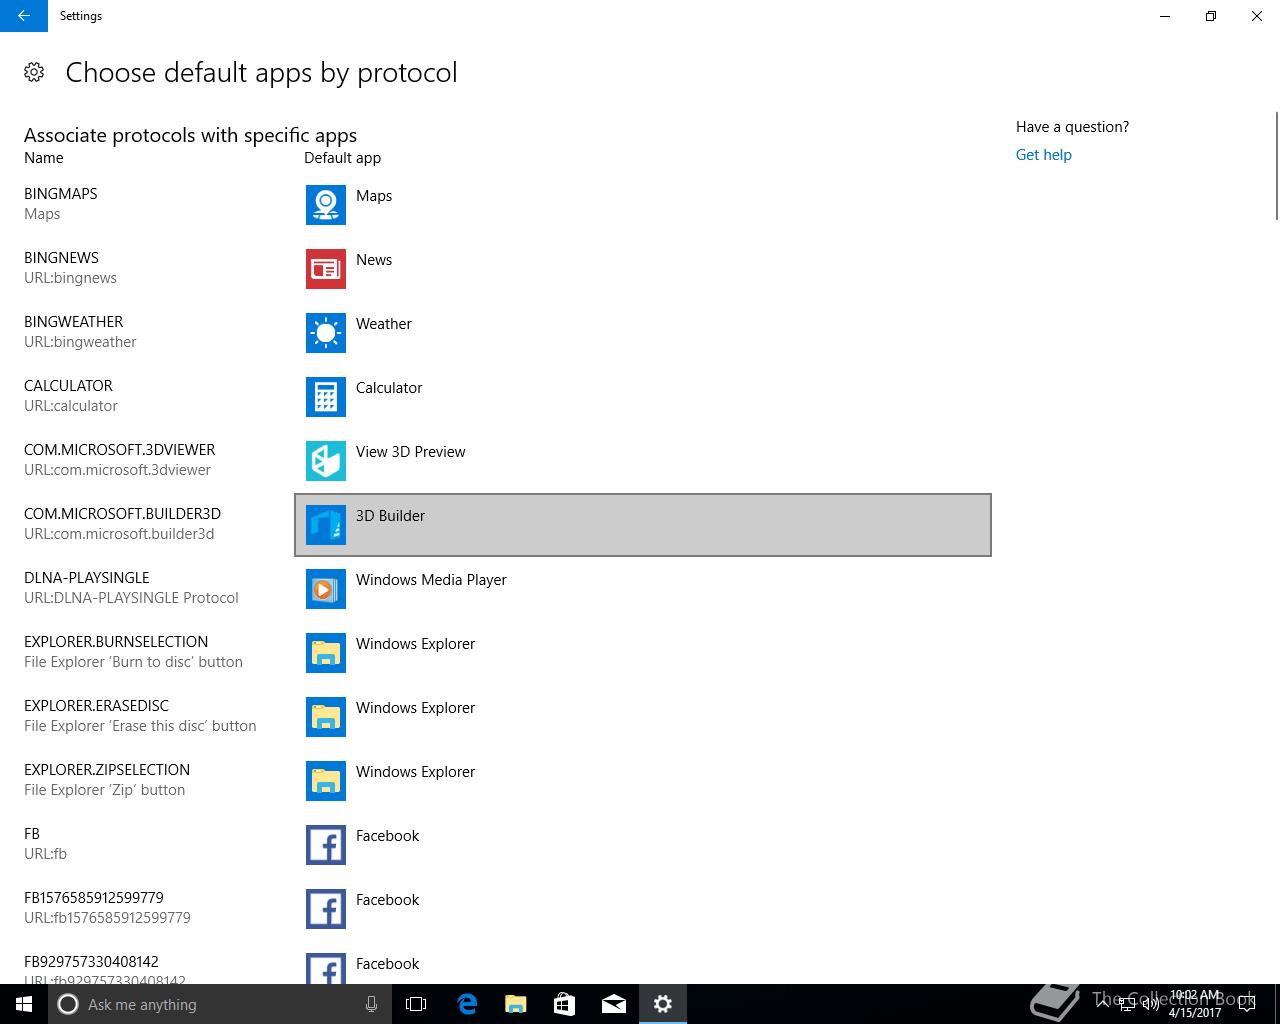Open the Windows Start menu
Image resolution: width=1280 pixels, height=1024 pixels.
(24, 1004)
